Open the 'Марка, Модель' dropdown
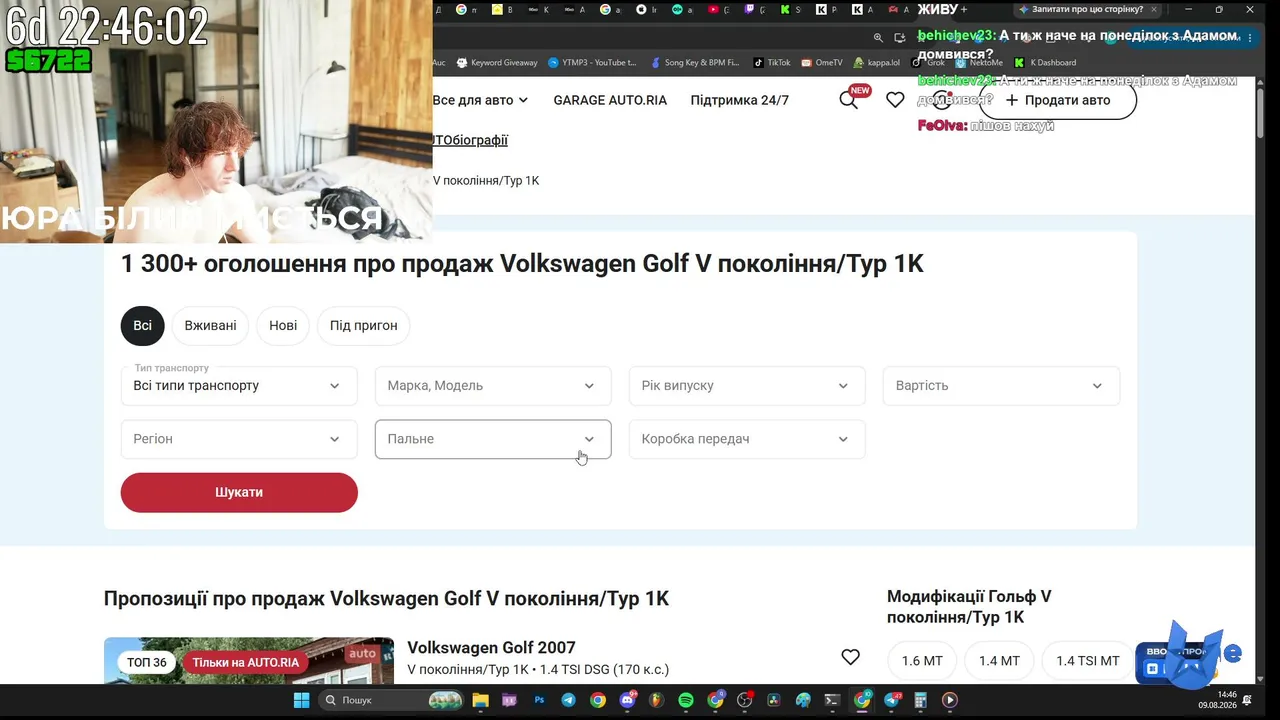This screenshot has height=720, width=1280. pos(493,386)
